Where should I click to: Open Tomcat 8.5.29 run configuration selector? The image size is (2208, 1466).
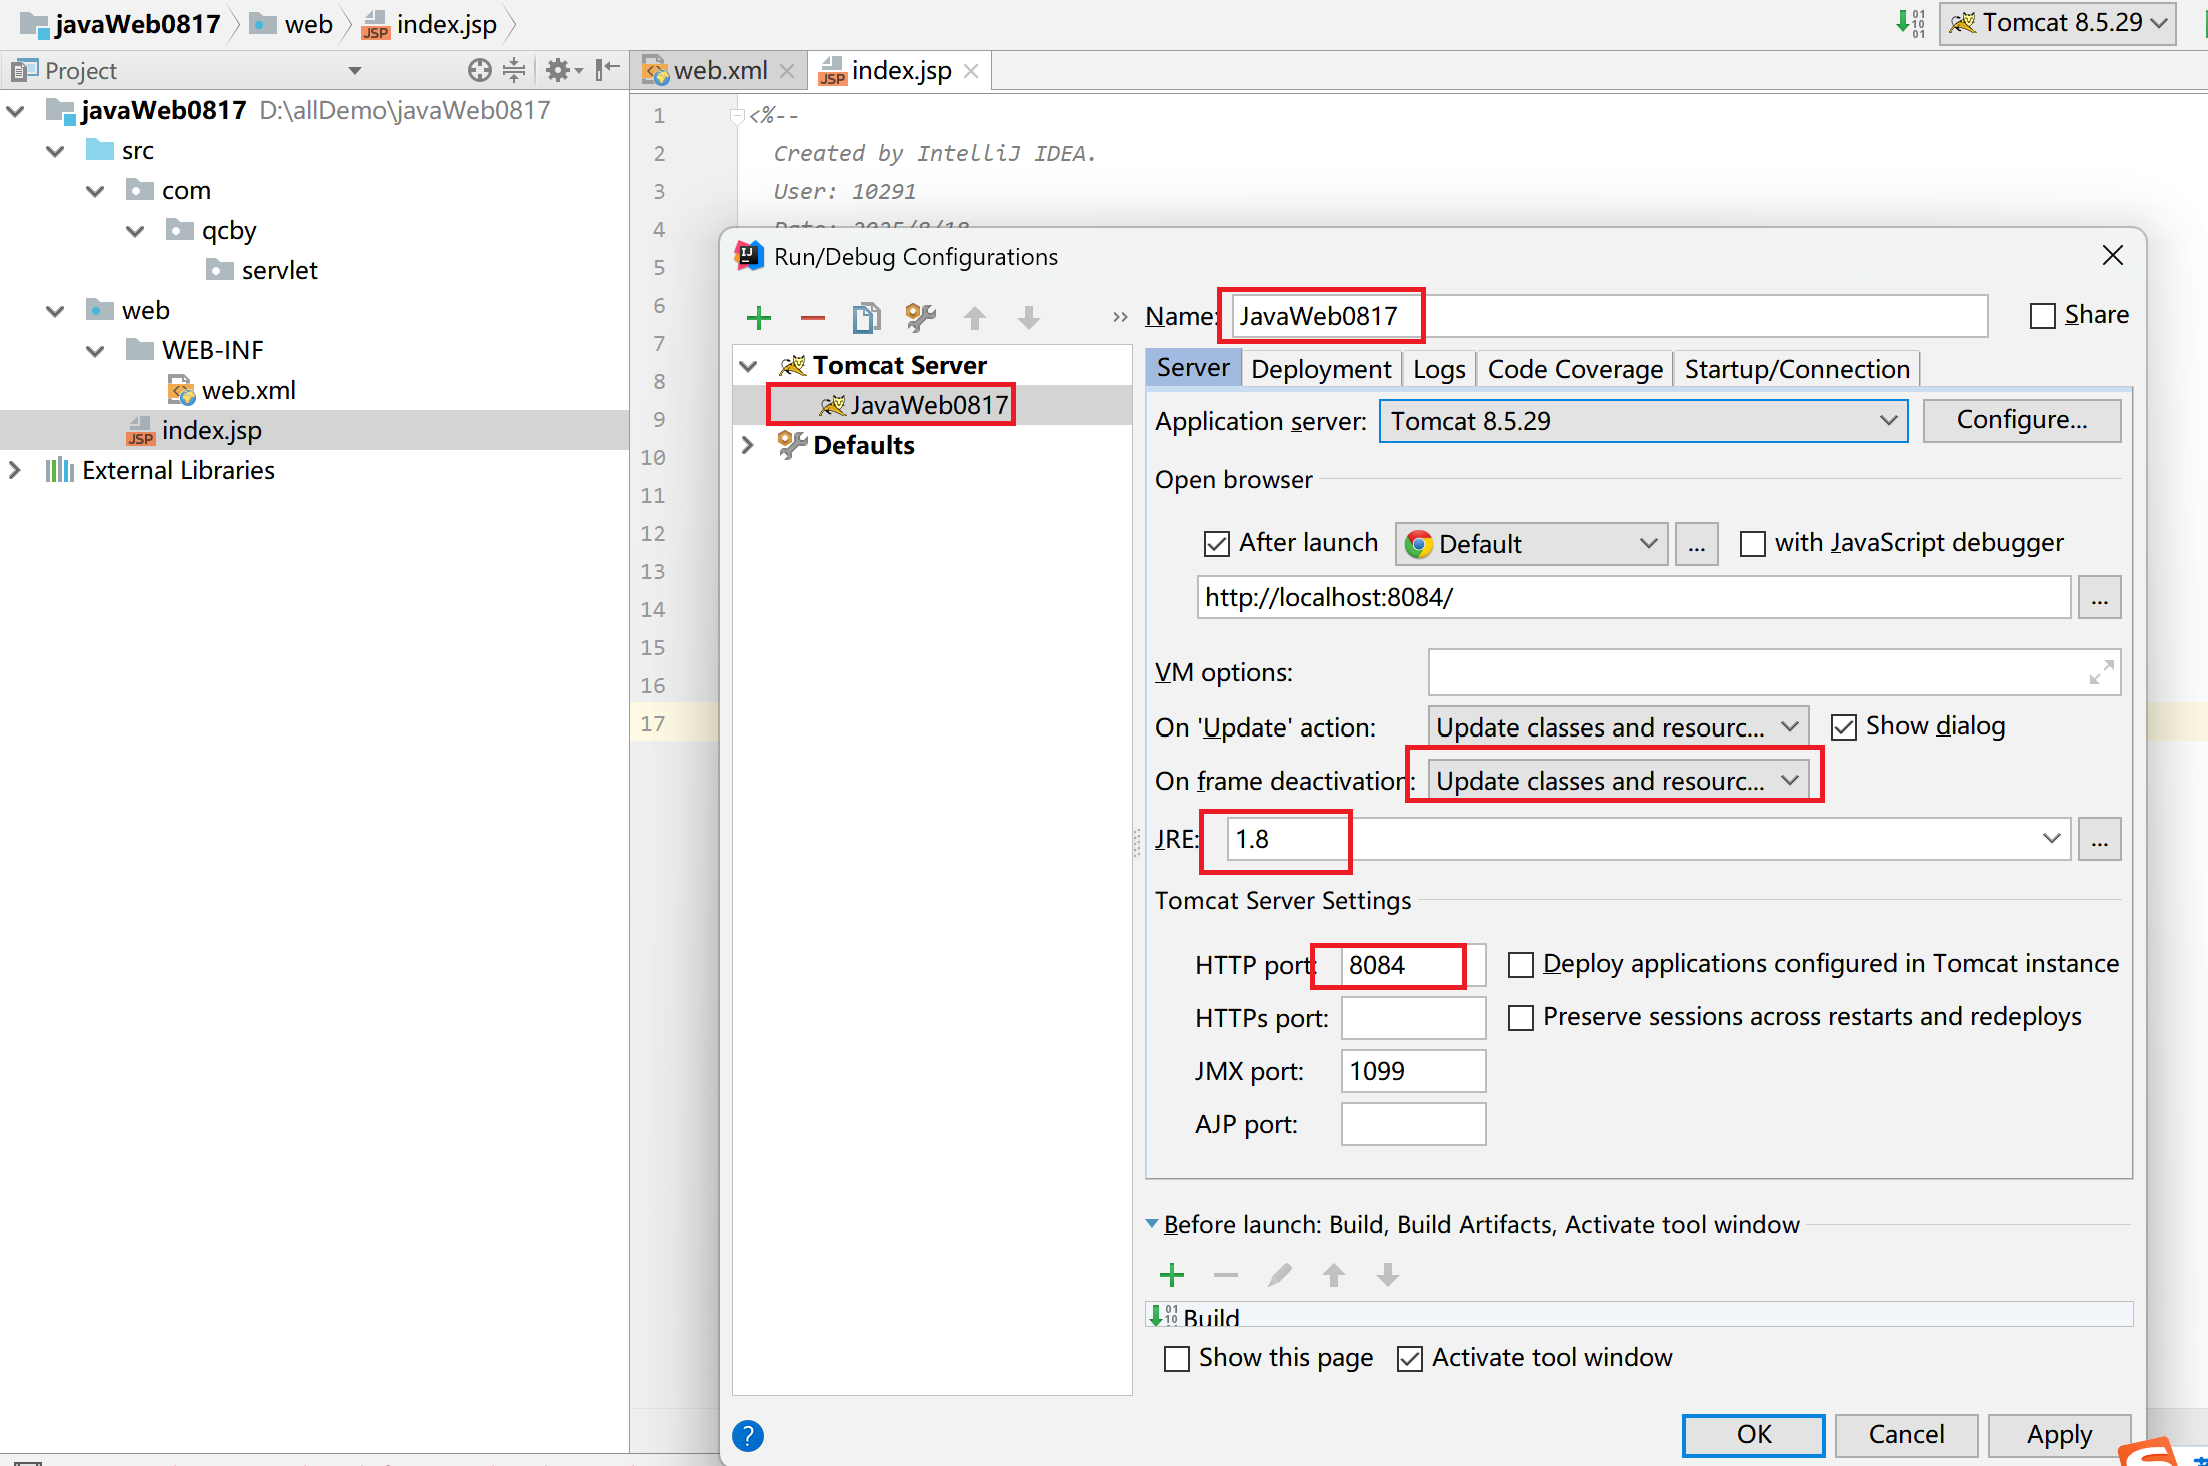point(2058,23)
